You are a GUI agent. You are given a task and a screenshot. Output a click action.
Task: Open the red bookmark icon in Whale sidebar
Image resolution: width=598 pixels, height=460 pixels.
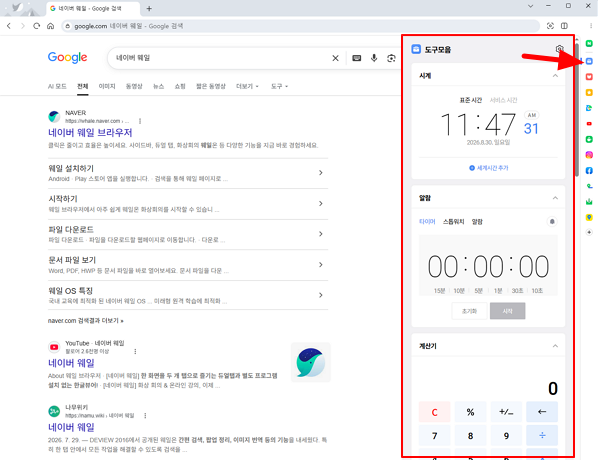tap(589, 77)
